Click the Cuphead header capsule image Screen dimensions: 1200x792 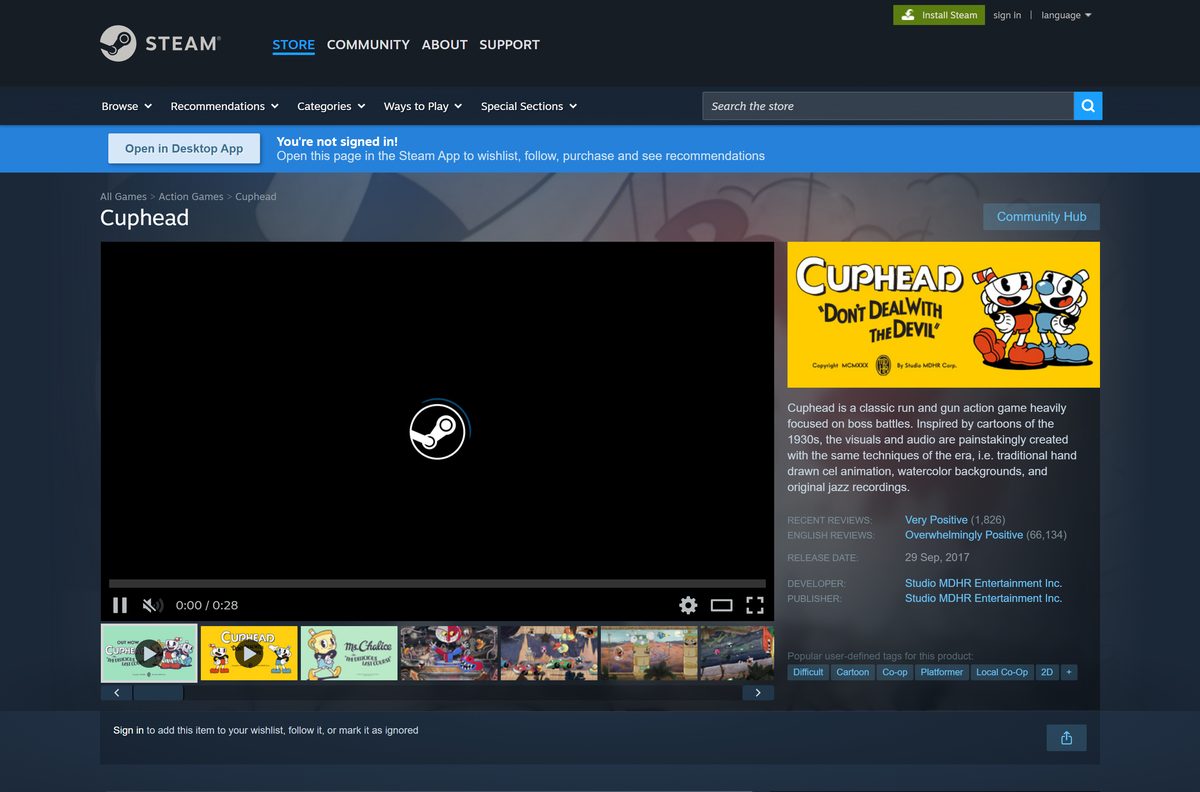click(x=943, y=314)
